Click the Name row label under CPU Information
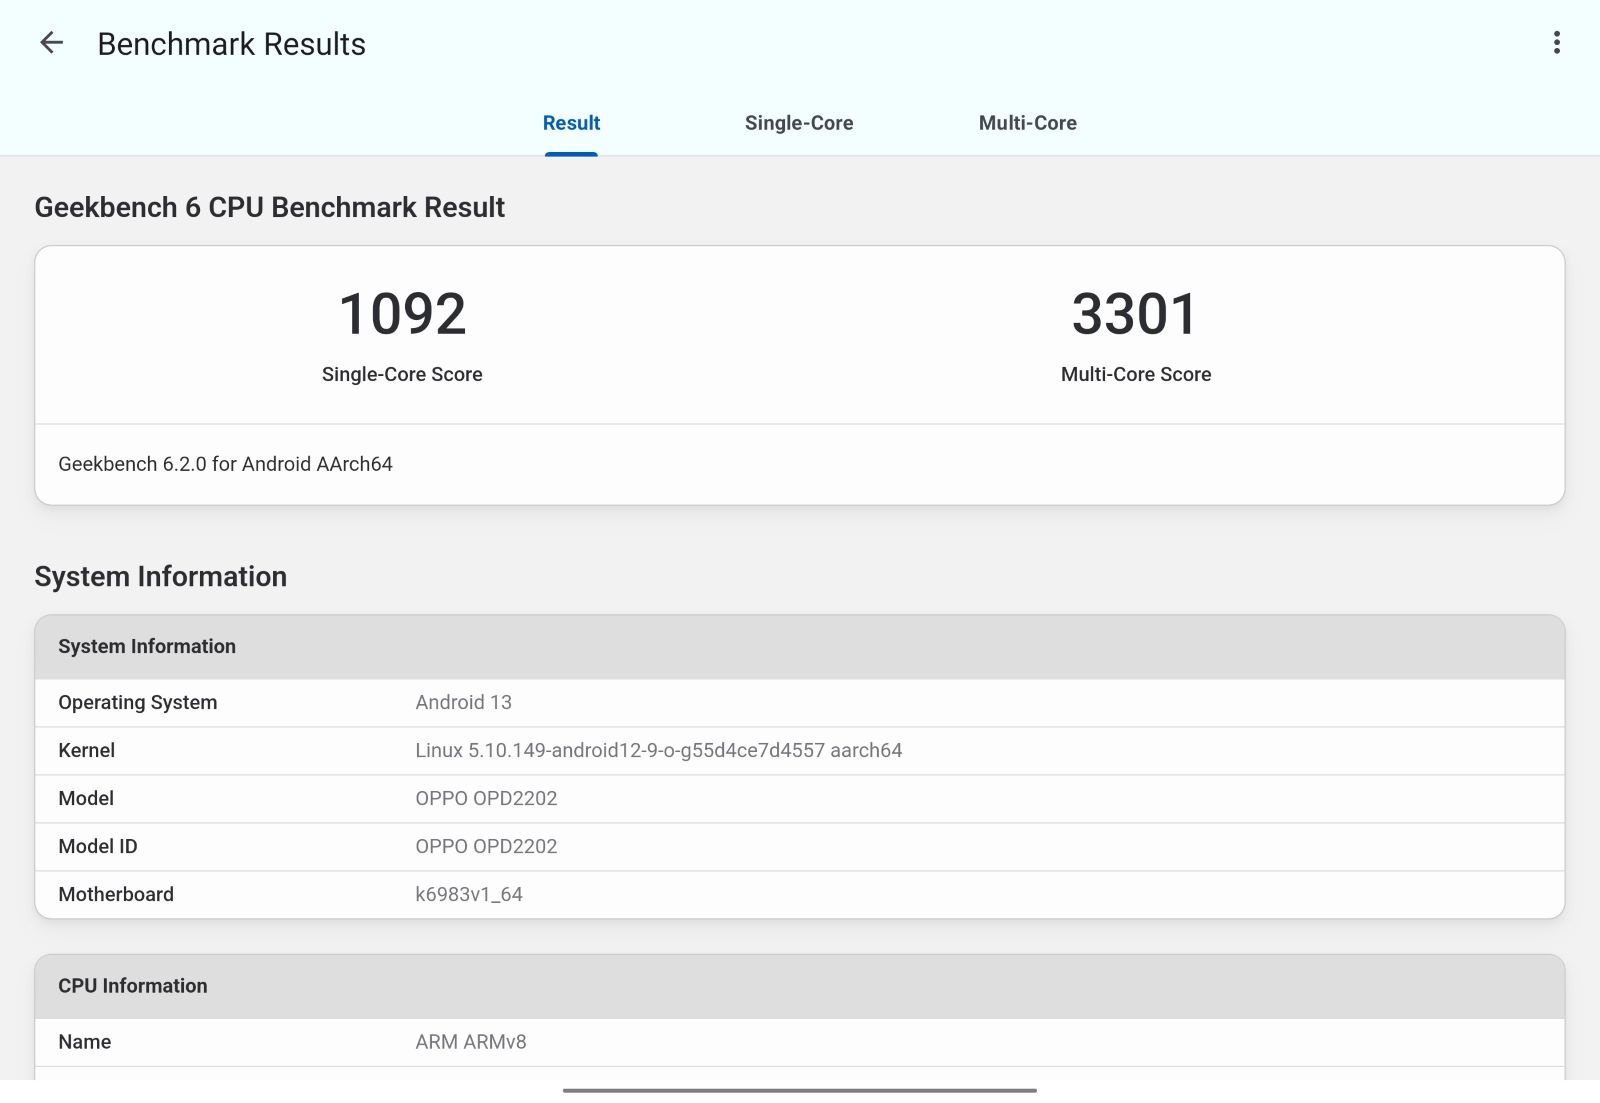Viewport: 1600px width, 1103px height. coord(84,1042)
